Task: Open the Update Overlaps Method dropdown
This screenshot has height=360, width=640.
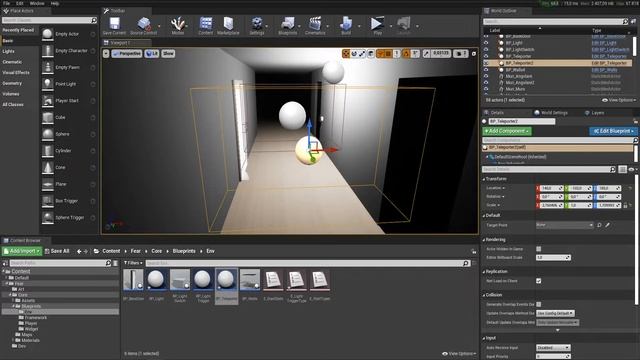Action: click(556, 313)
